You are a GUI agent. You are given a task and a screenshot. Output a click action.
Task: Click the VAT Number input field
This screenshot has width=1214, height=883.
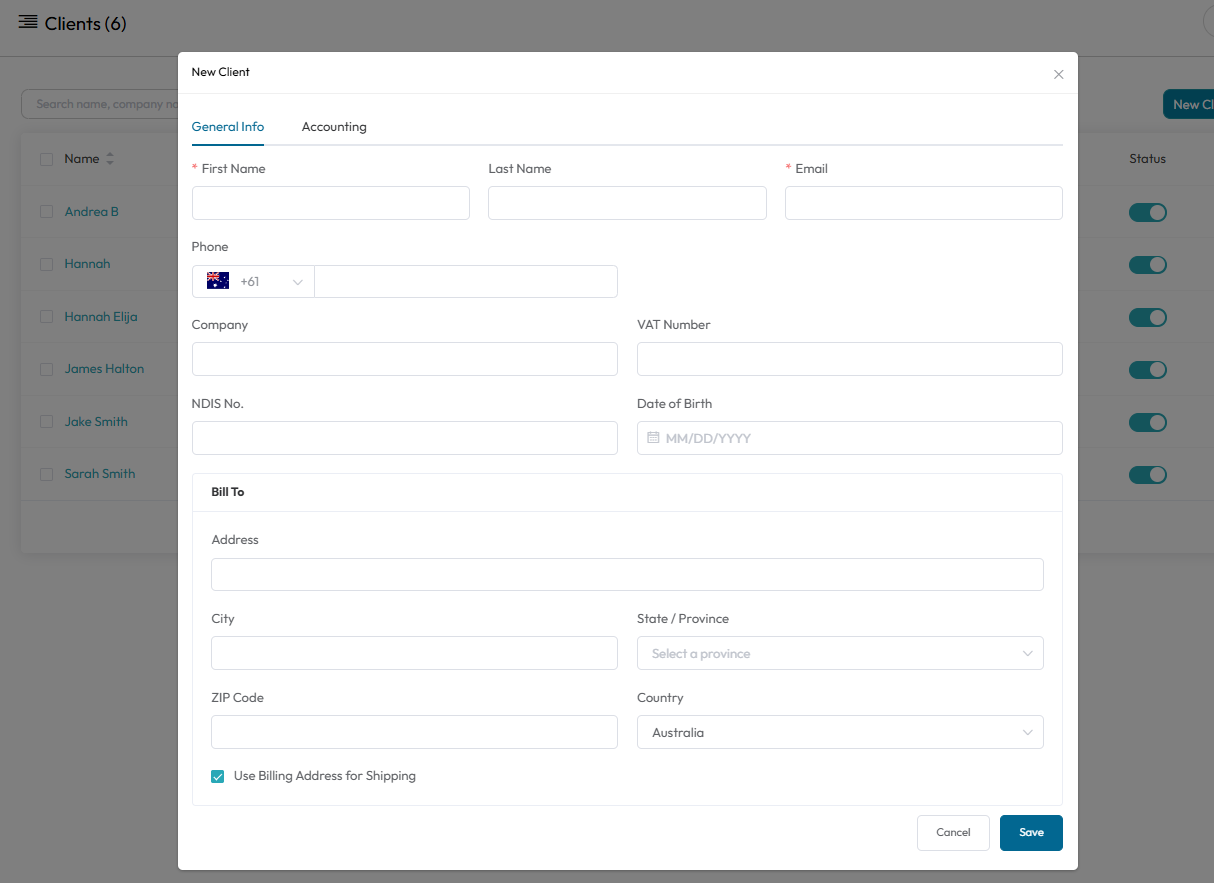850,359
